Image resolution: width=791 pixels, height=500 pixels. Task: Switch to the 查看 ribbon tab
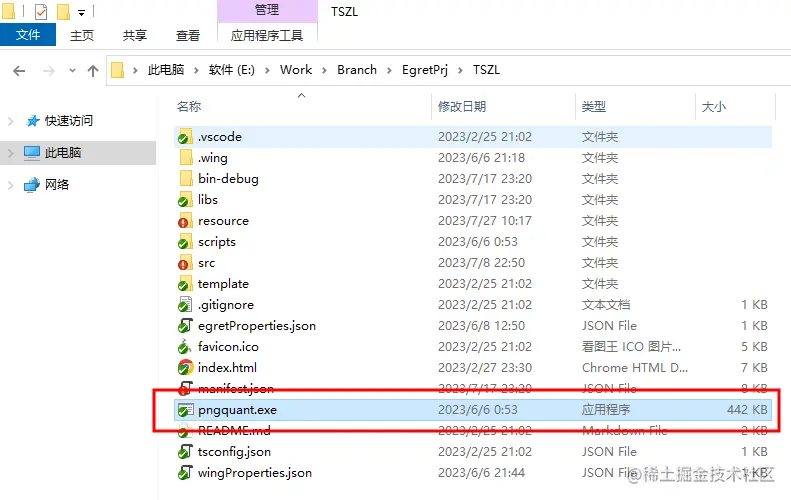(x=188, y=35)
